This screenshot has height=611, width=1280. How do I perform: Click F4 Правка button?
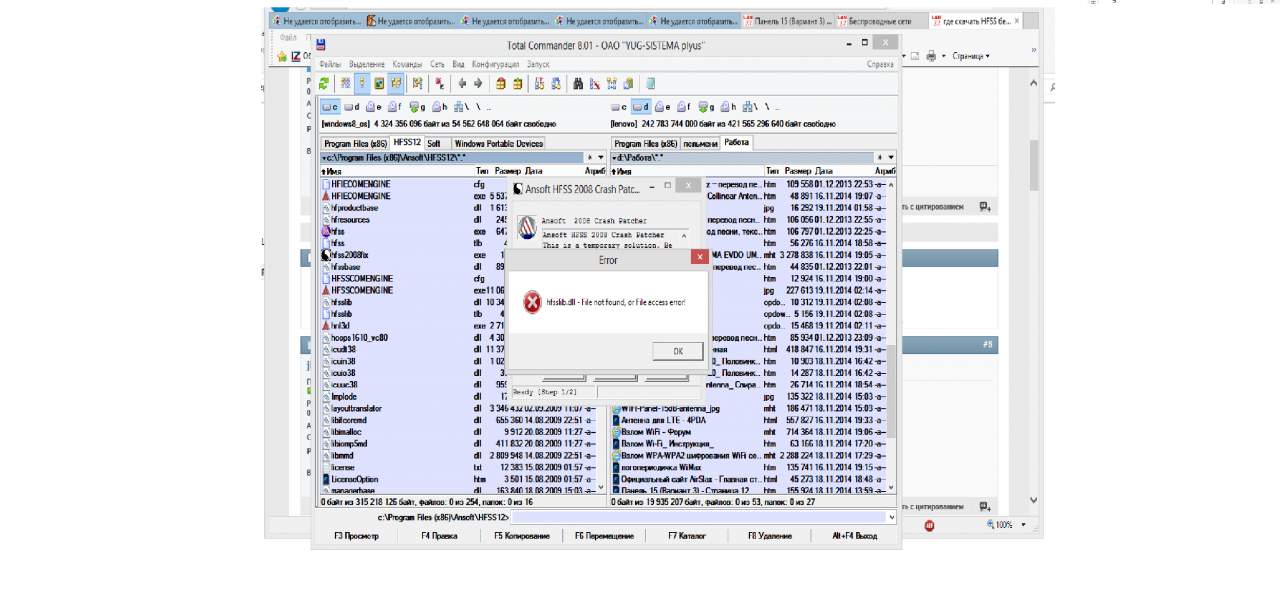click(439, 536)
